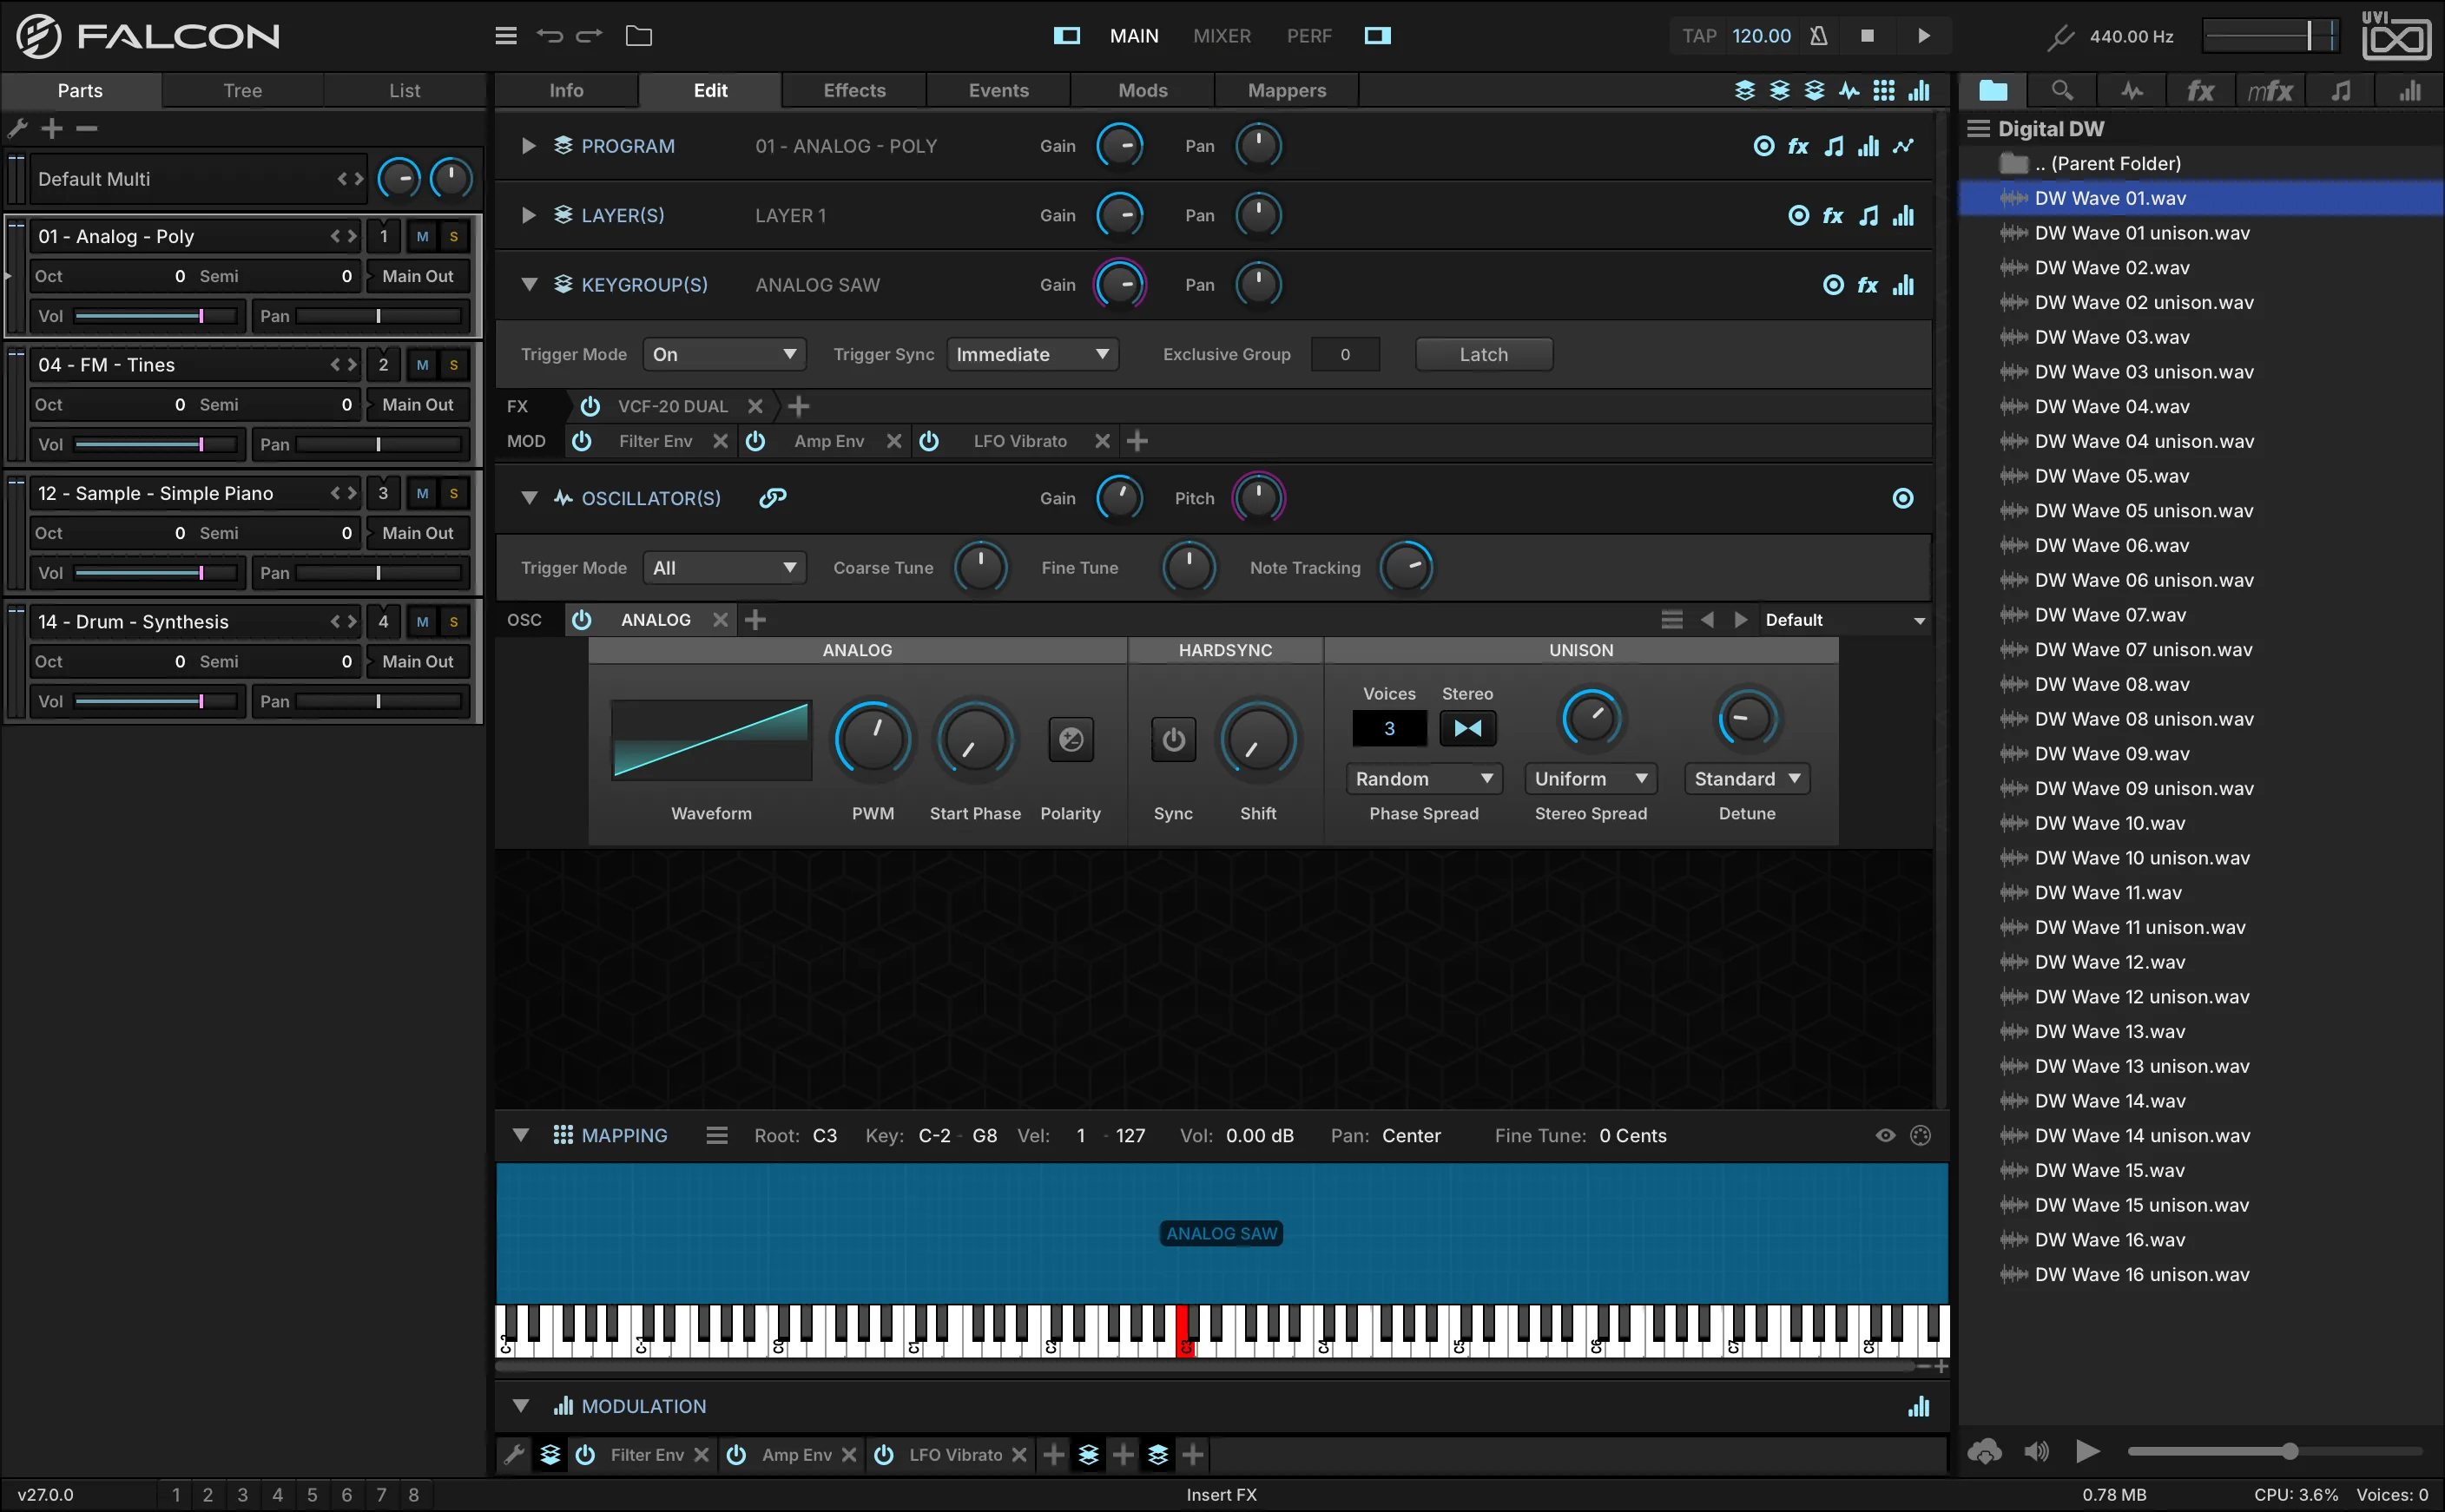2445x1512 pixels.
Task: Switch to the MIXER view
Action: point(1221,36)
